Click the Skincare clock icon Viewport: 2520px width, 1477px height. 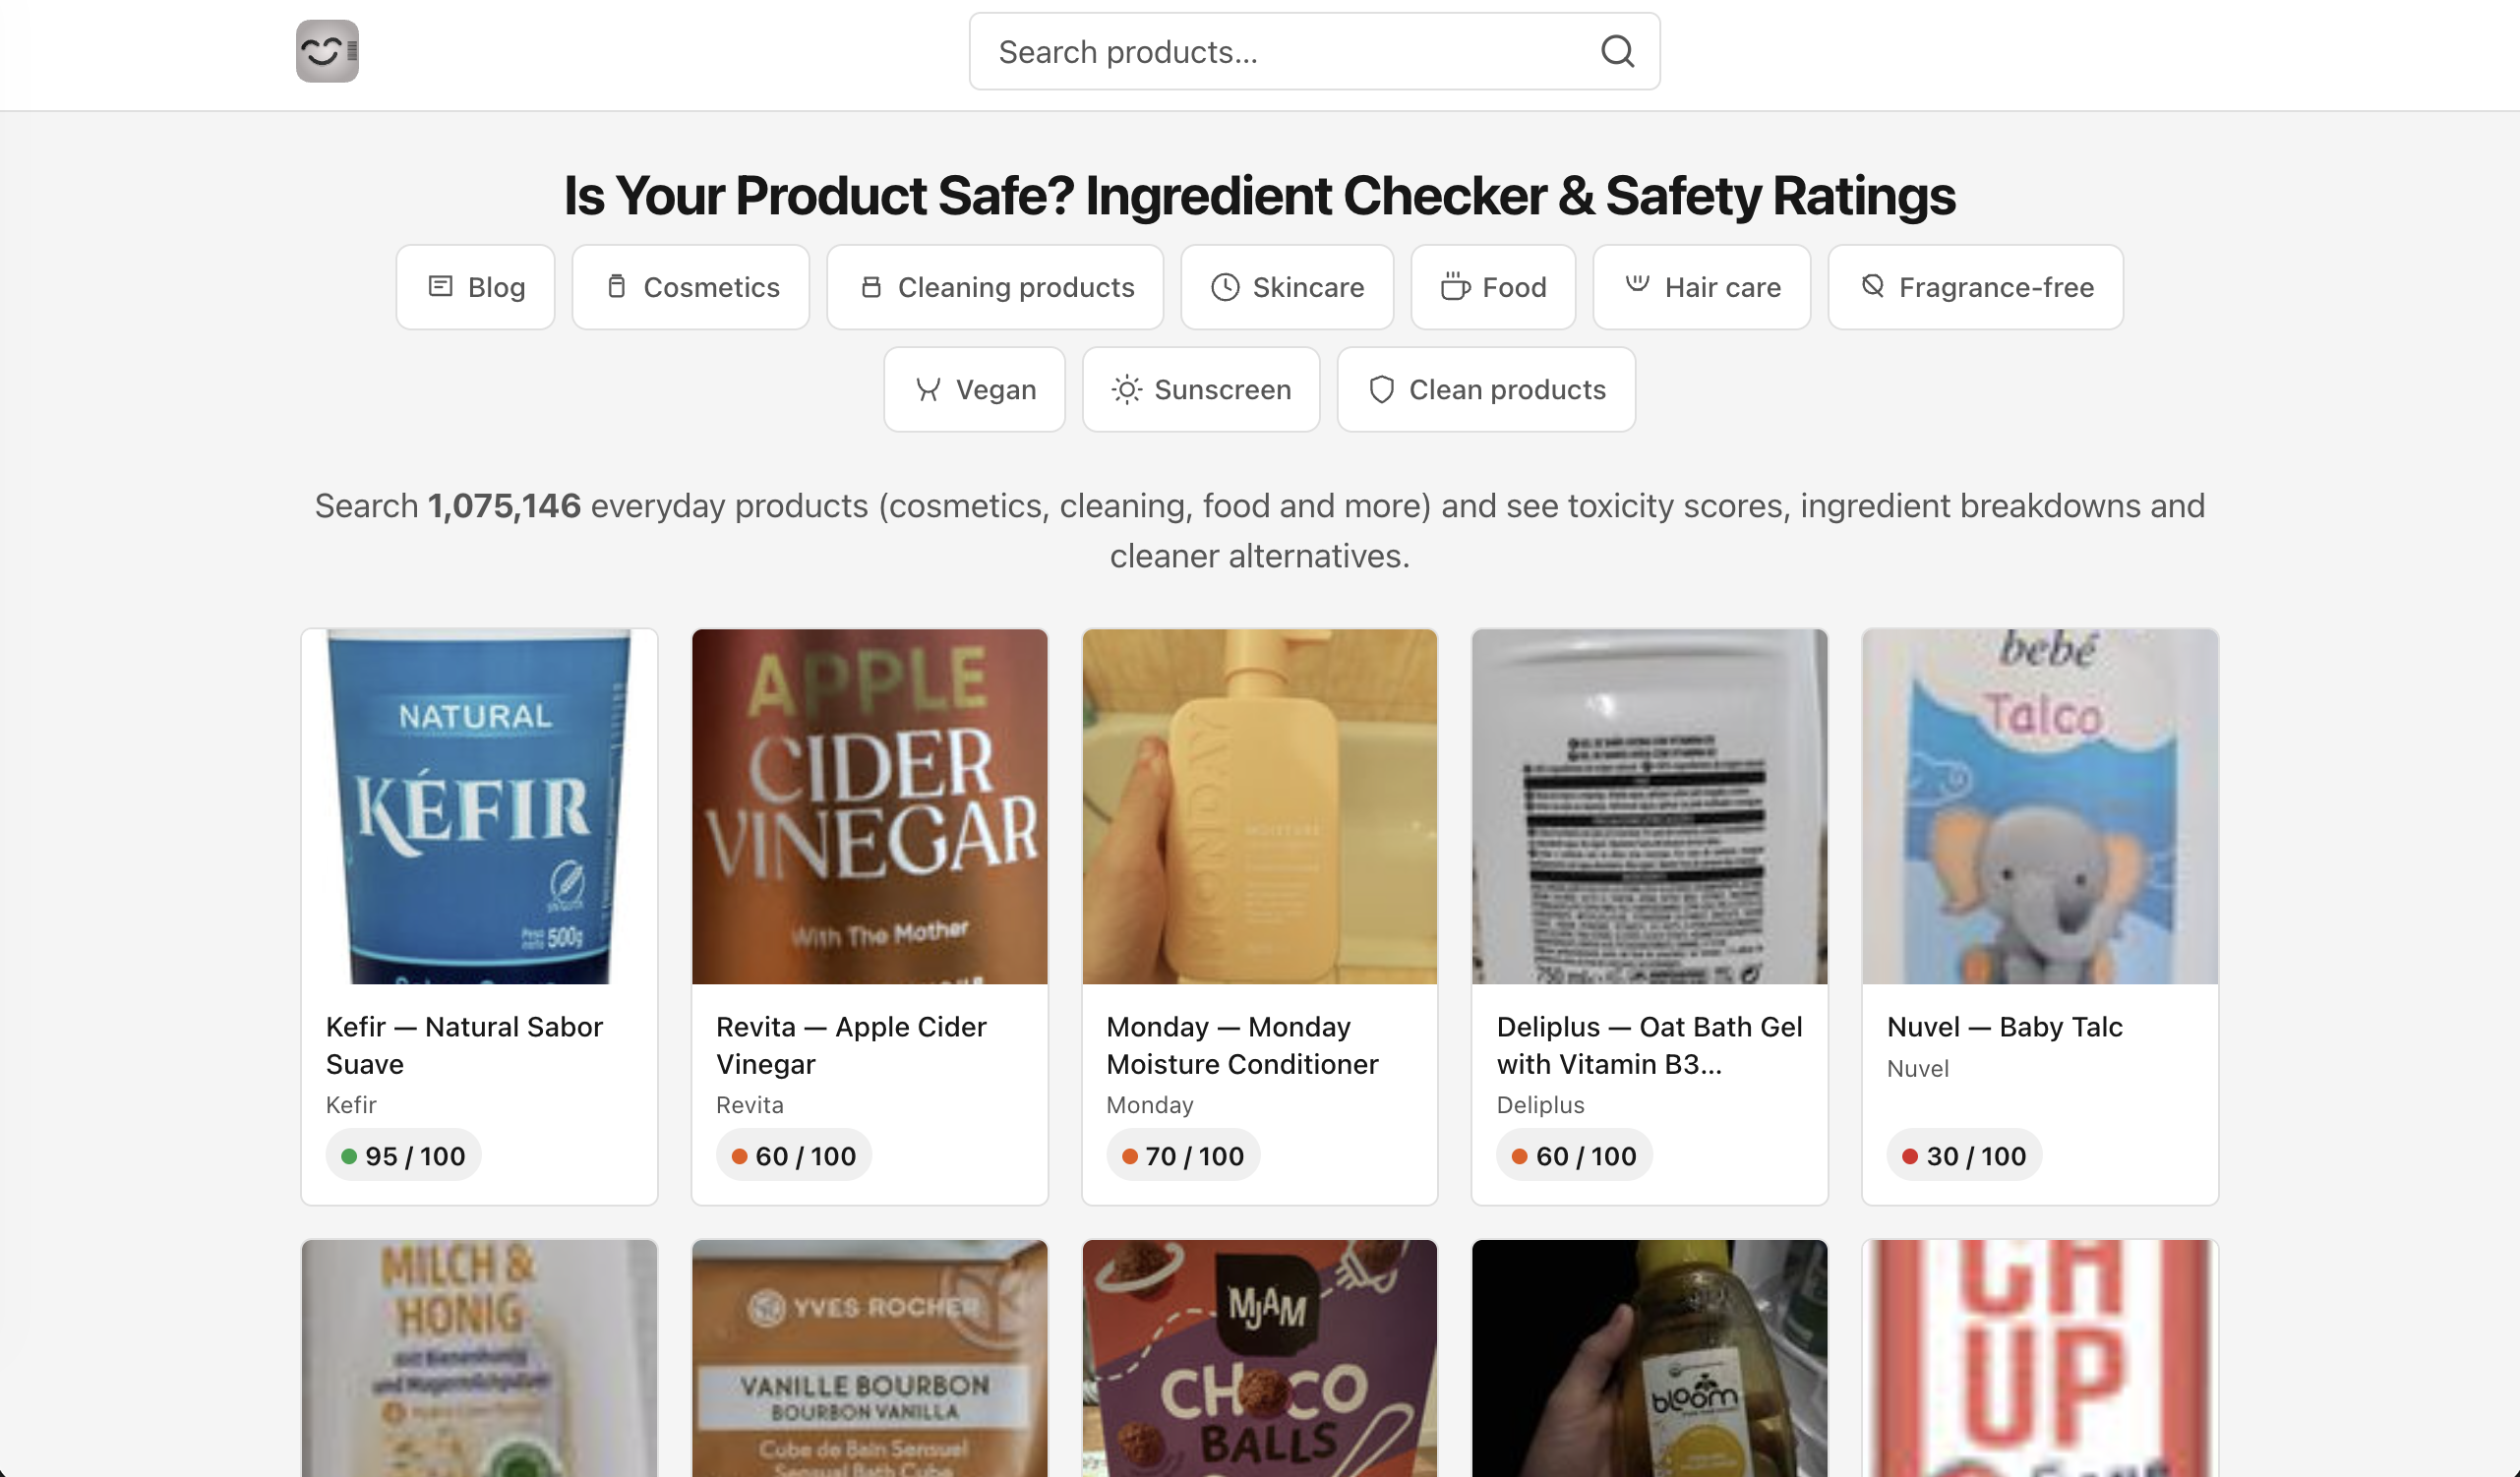(x=1225, y=287)
